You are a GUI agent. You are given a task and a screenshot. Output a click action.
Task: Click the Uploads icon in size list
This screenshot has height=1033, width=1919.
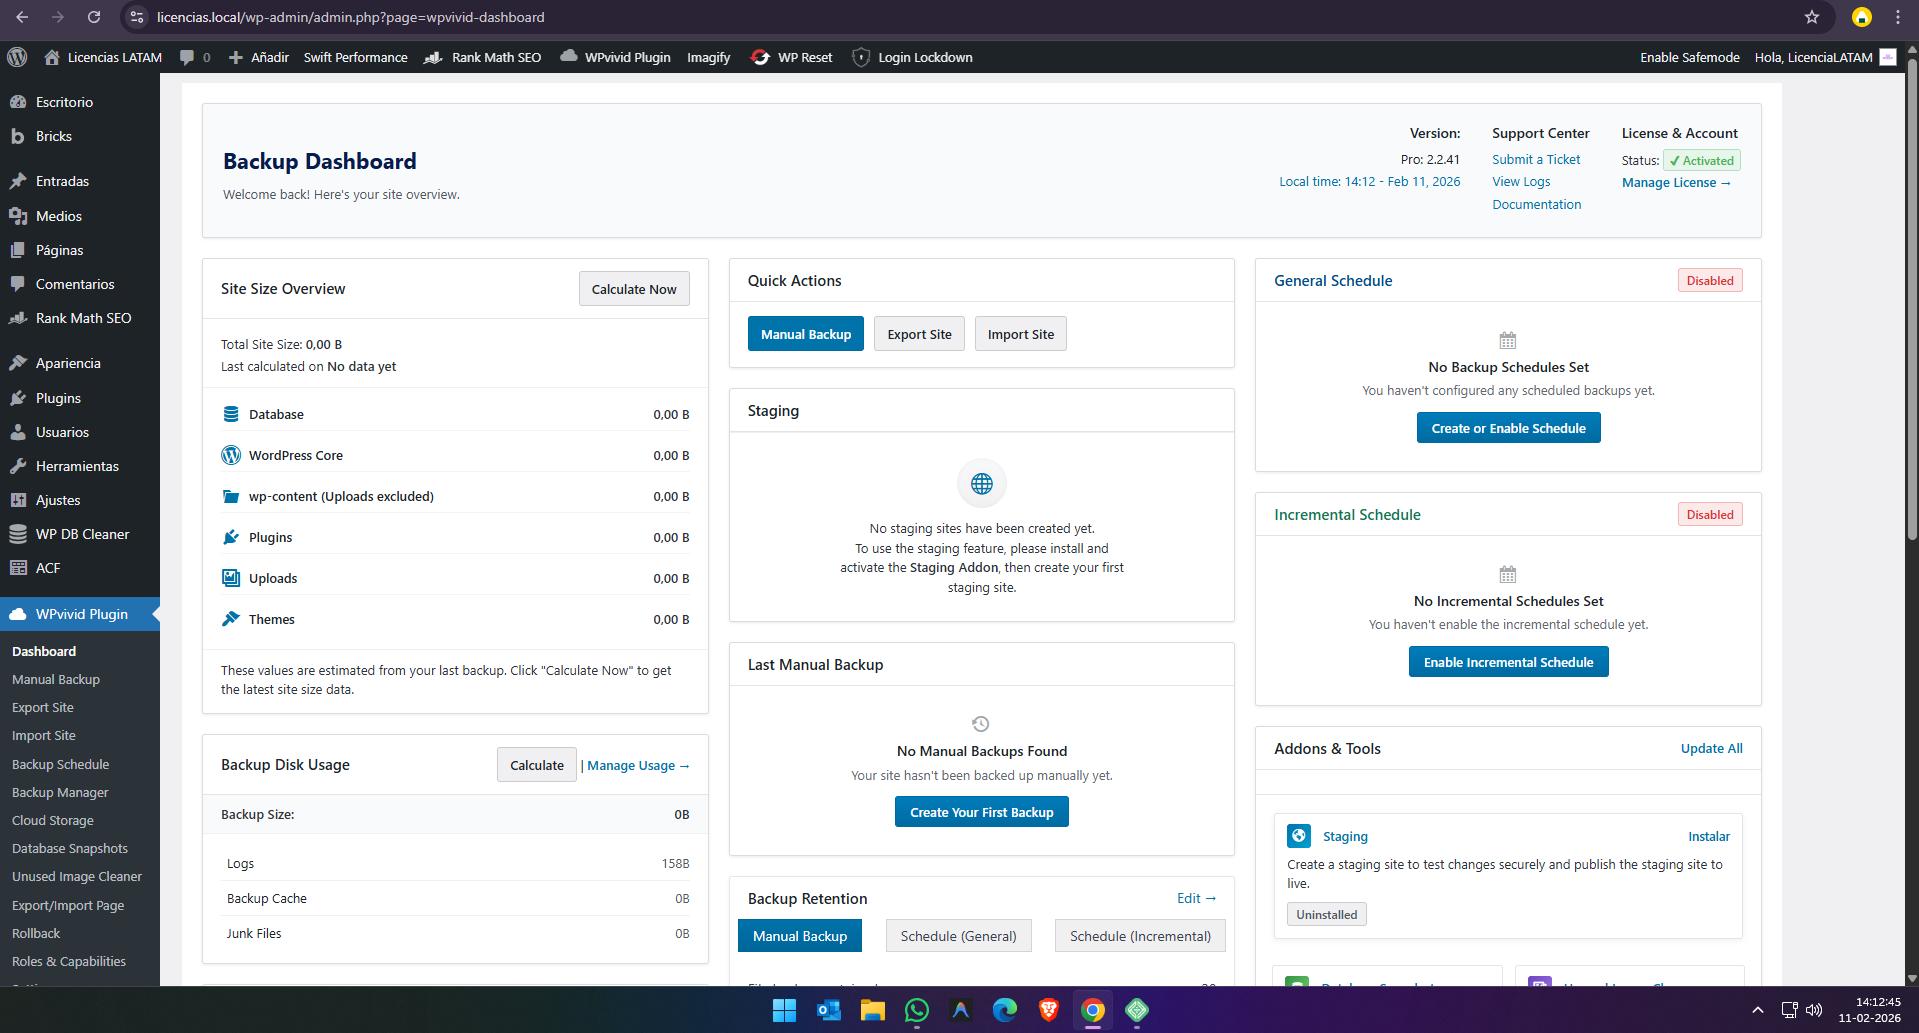pyautogui.click(x=231, y=578)
